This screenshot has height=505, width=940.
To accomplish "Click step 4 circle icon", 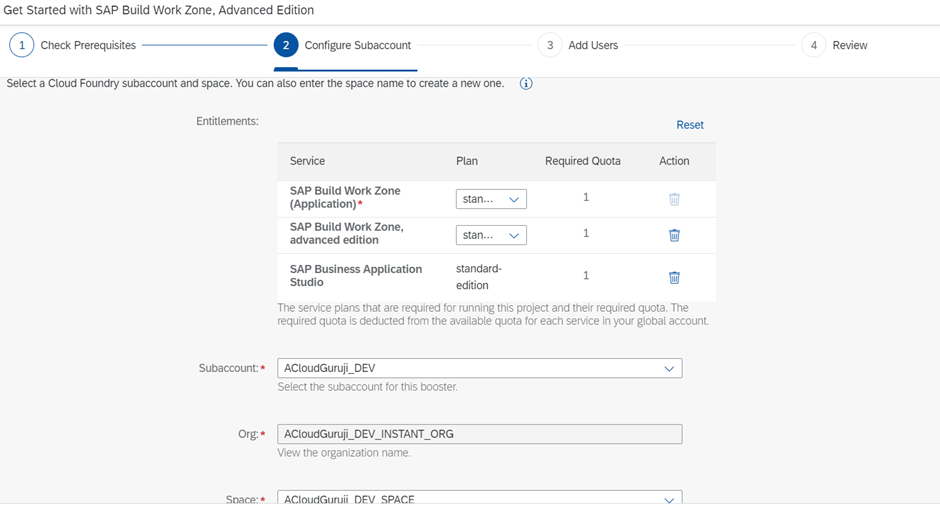I will click(813, 46).
